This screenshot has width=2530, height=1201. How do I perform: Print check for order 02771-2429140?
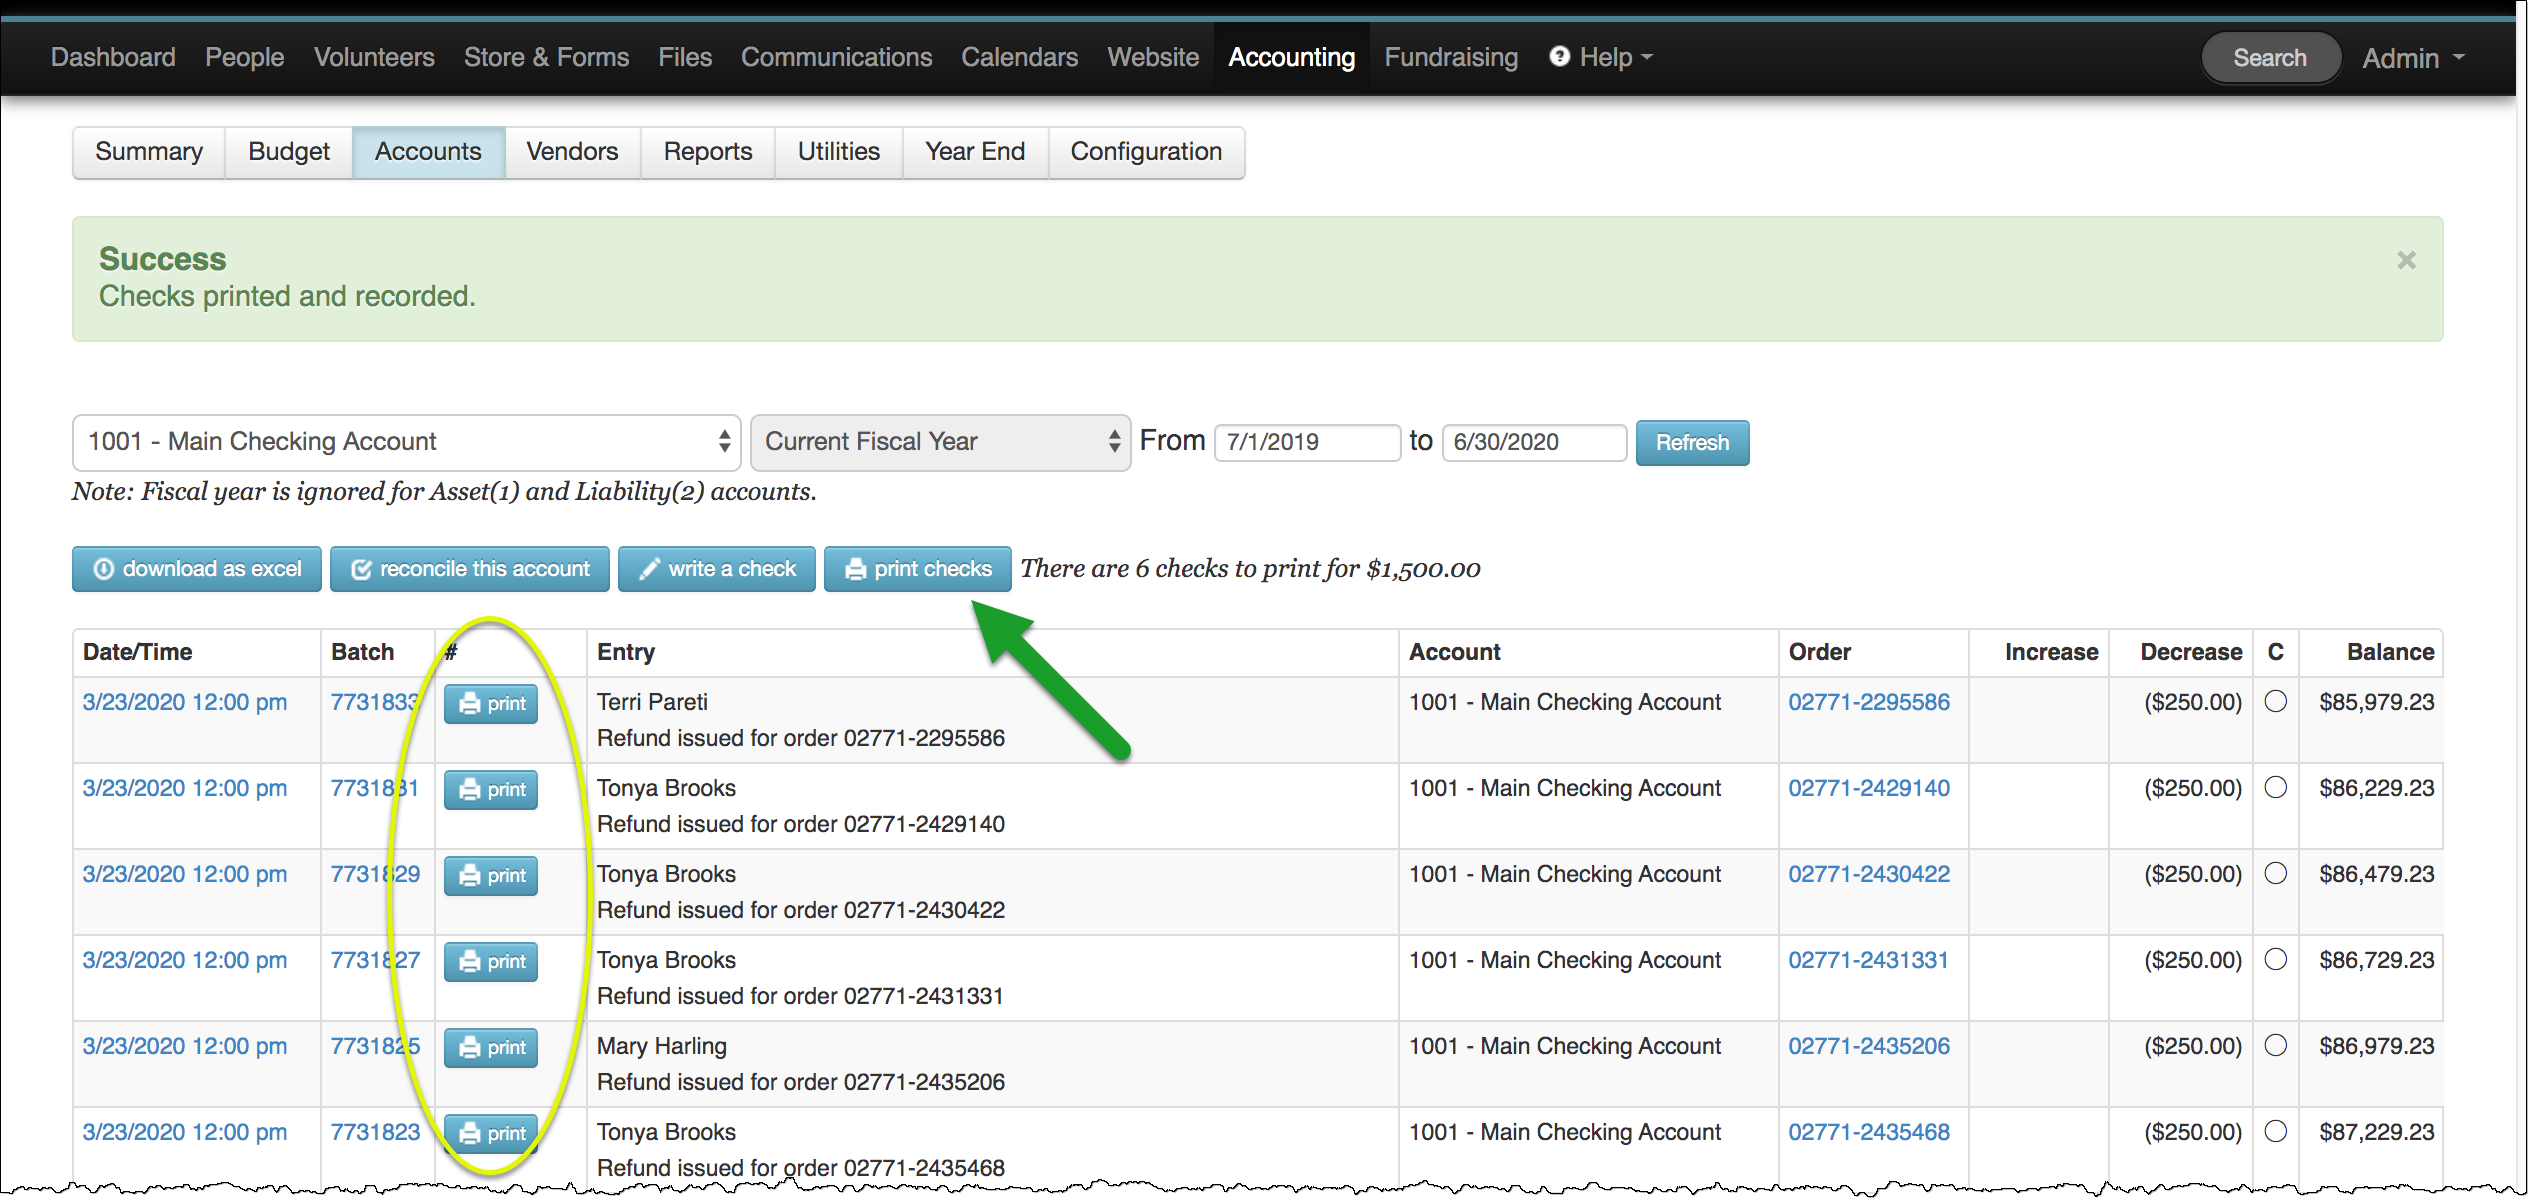[491, 790]
